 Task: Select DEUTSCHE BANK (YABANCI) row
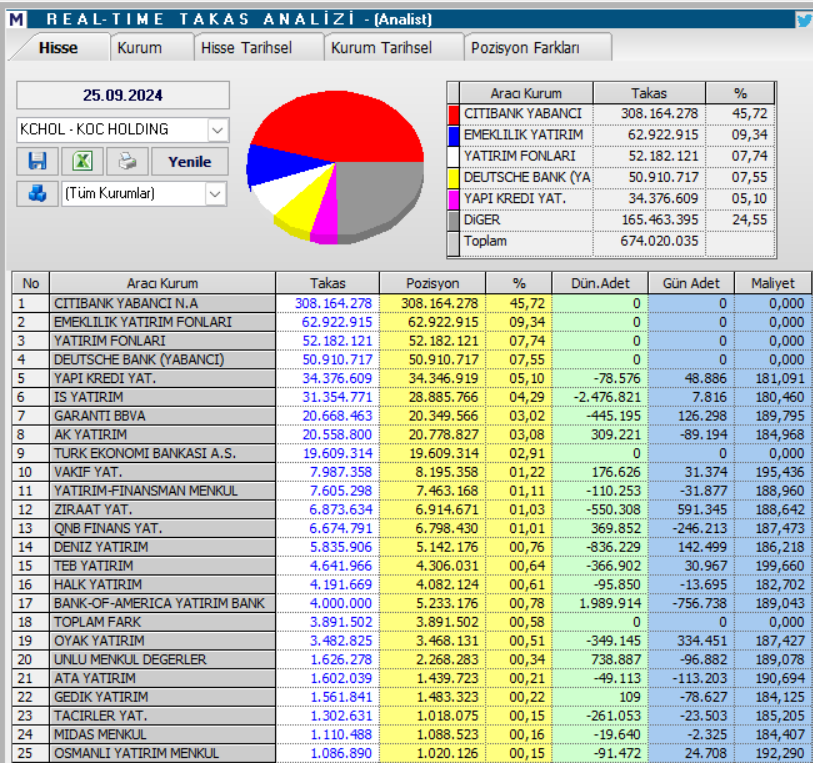412,360
